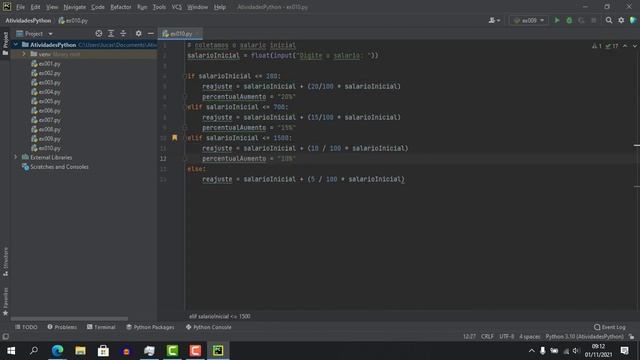Open the lock read-only status icon

click(631, 337)
